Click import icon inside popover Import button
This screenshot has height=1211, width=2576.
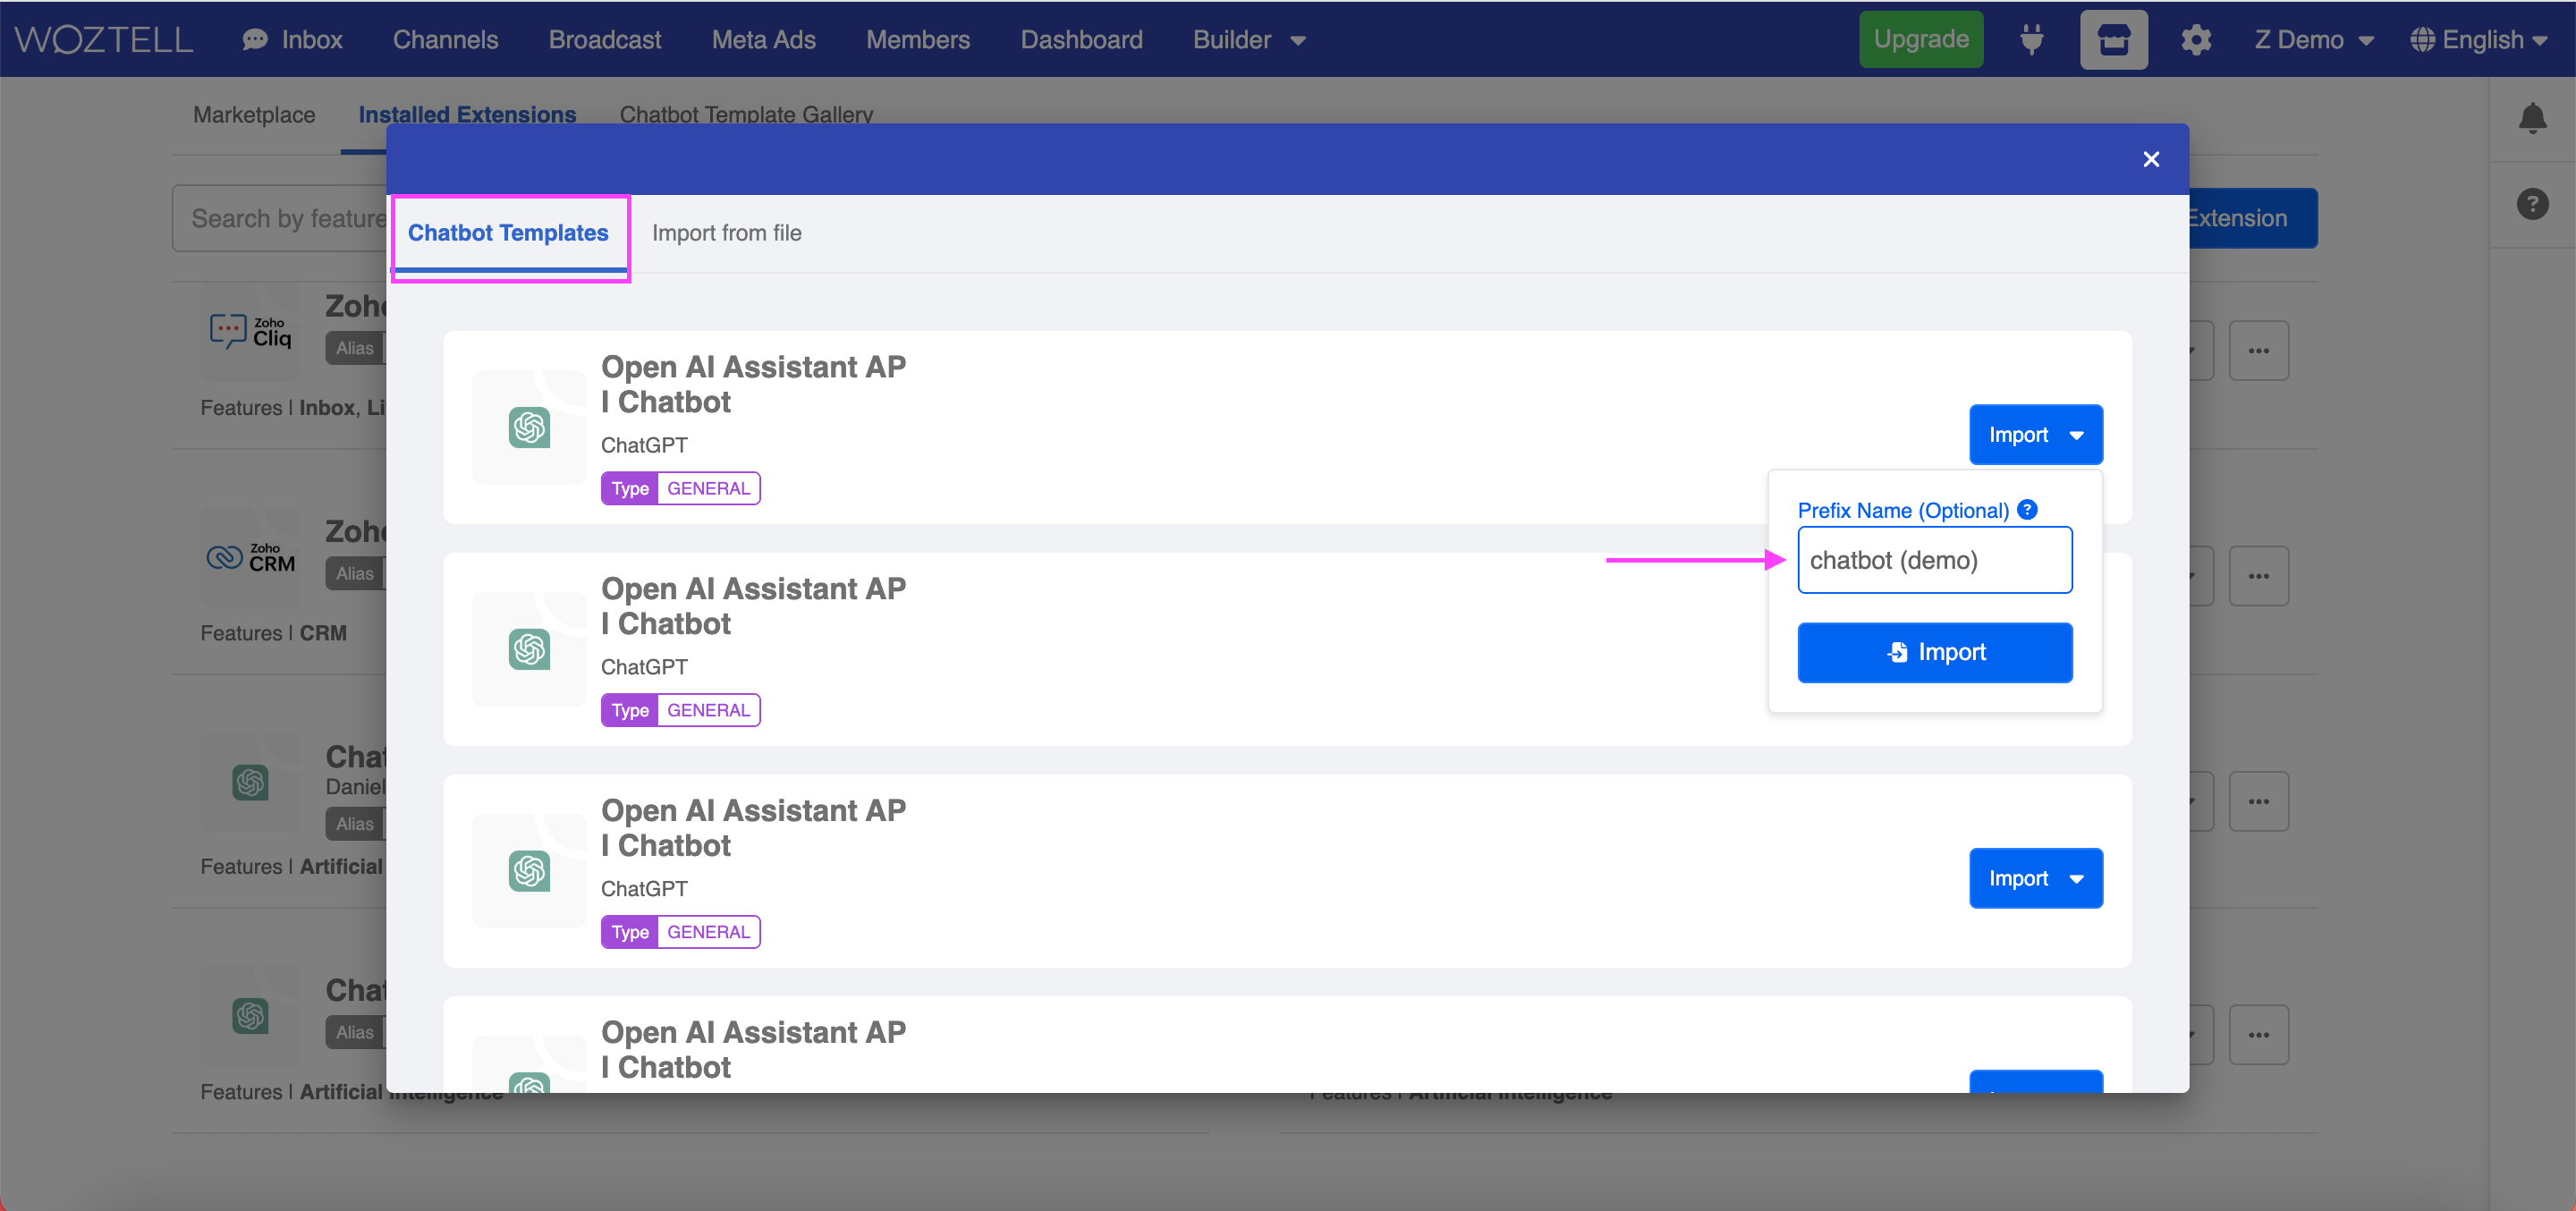pyautogui.click(x=1897, y=652)
